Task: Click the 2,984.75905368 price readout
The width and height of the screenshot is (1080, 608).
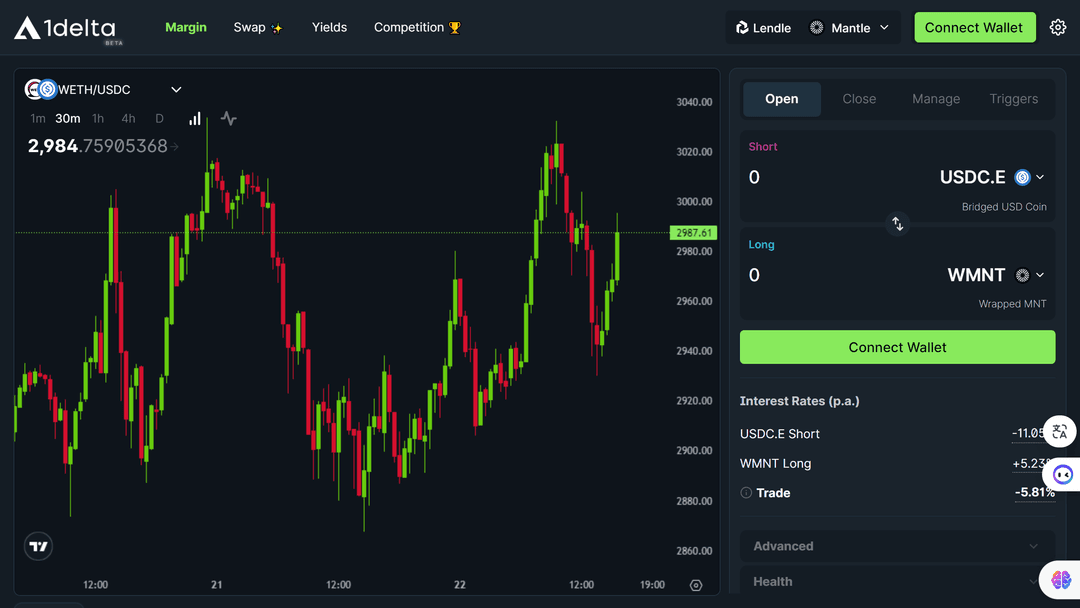Action: pyautogui.click(x=97, y=146)
